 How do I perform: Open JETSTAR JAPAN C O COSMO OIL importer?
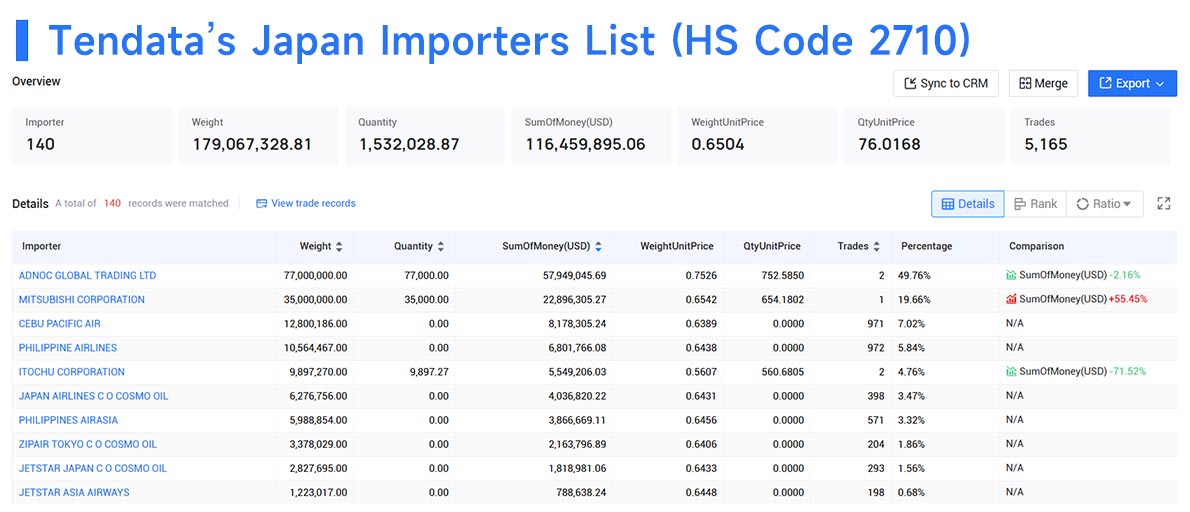93,469
